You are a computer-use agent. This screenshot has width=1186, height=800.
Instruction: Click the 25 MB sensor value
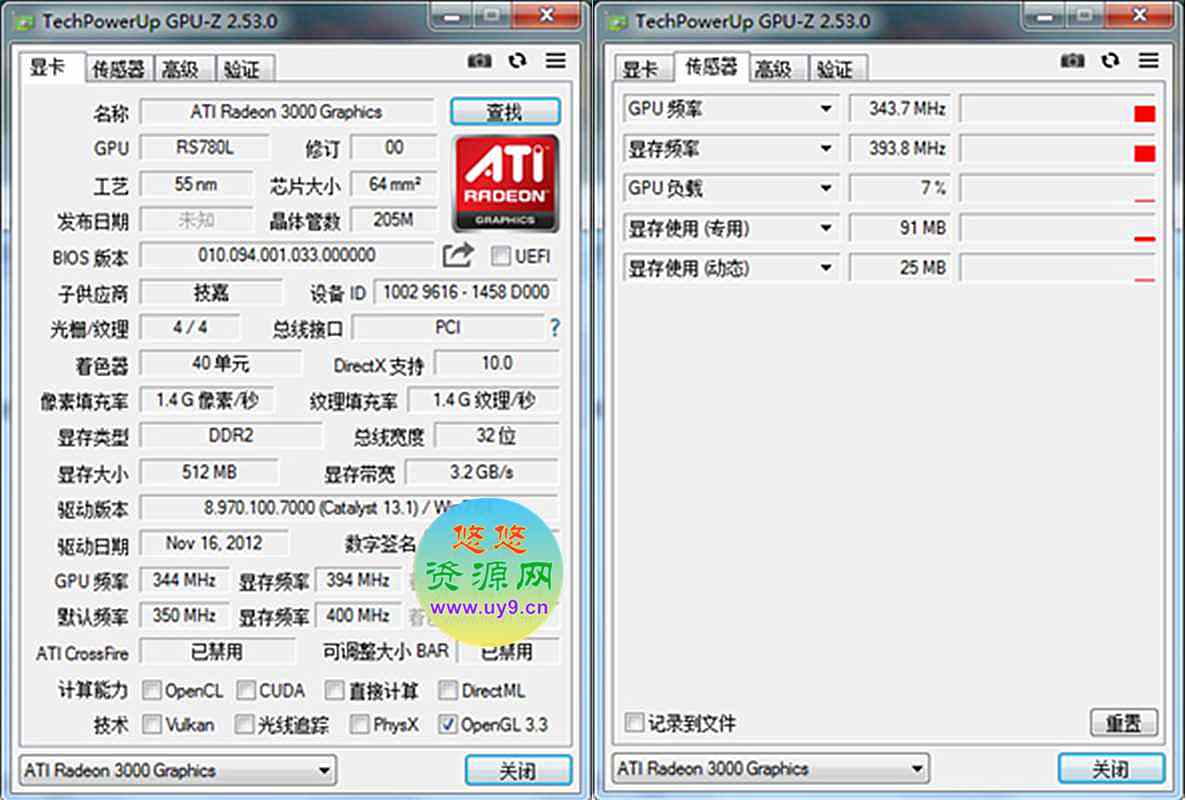point(900,268)
